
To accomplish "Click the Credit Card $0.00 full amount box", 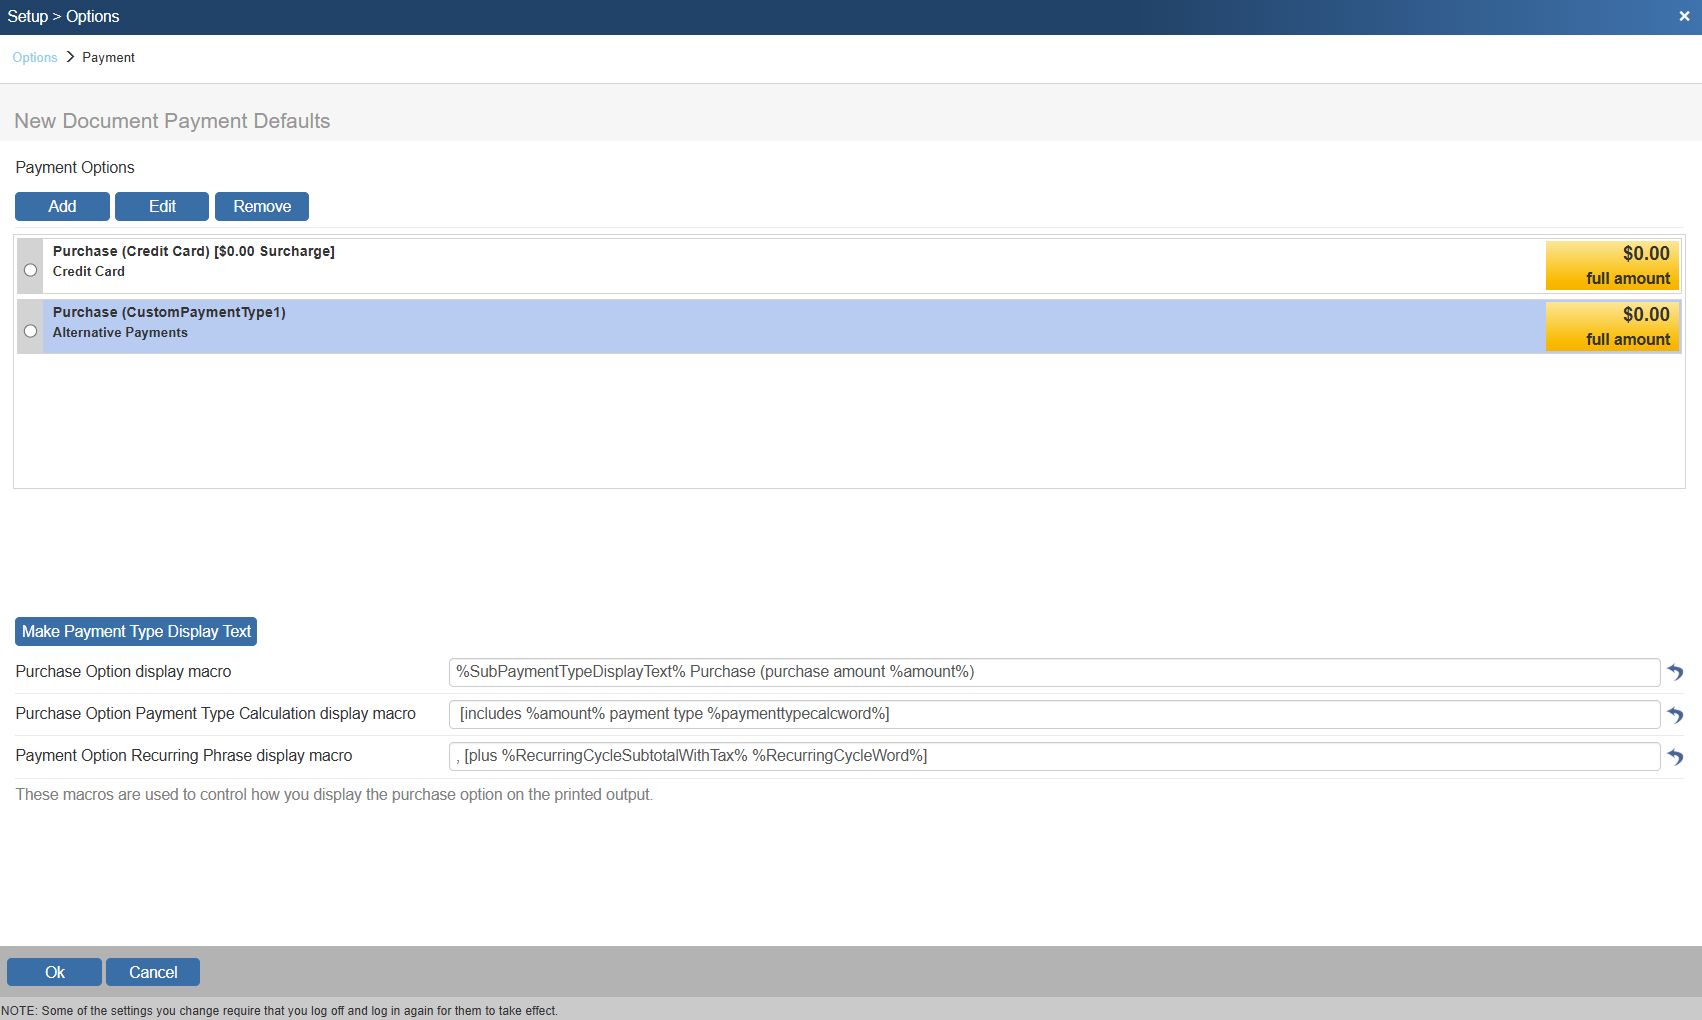I will (1612, 266).
